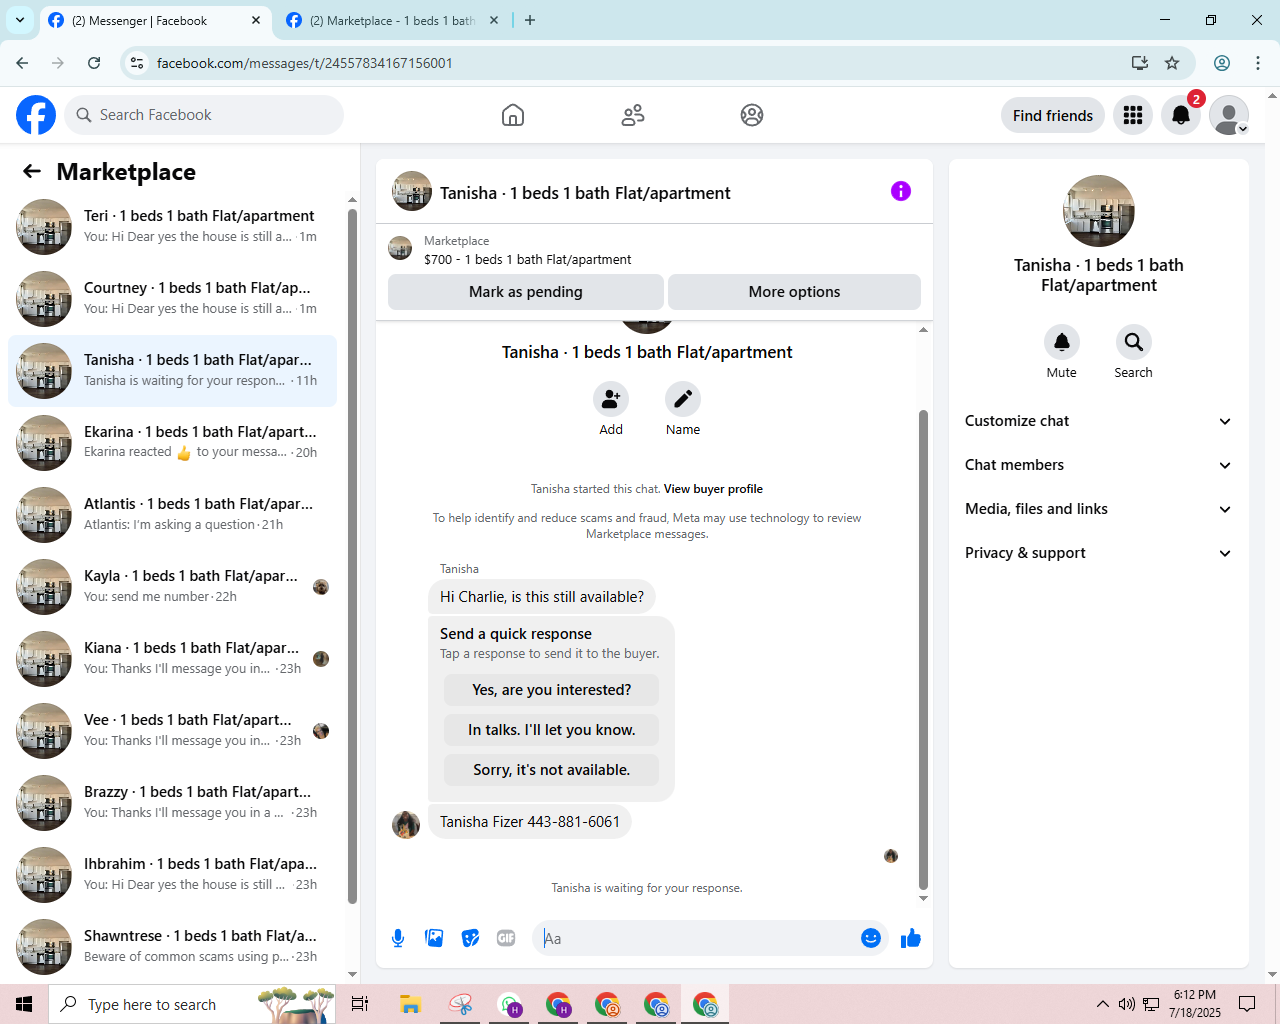Open Shawntrese conversation in list

[x=172, y=946]
